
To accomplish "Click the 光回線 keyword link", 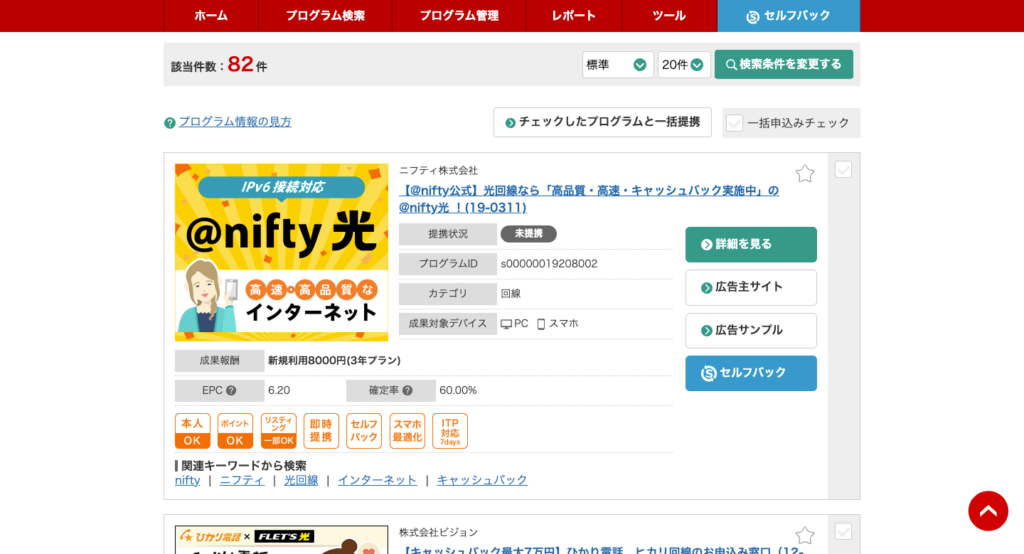I will 301,480.
